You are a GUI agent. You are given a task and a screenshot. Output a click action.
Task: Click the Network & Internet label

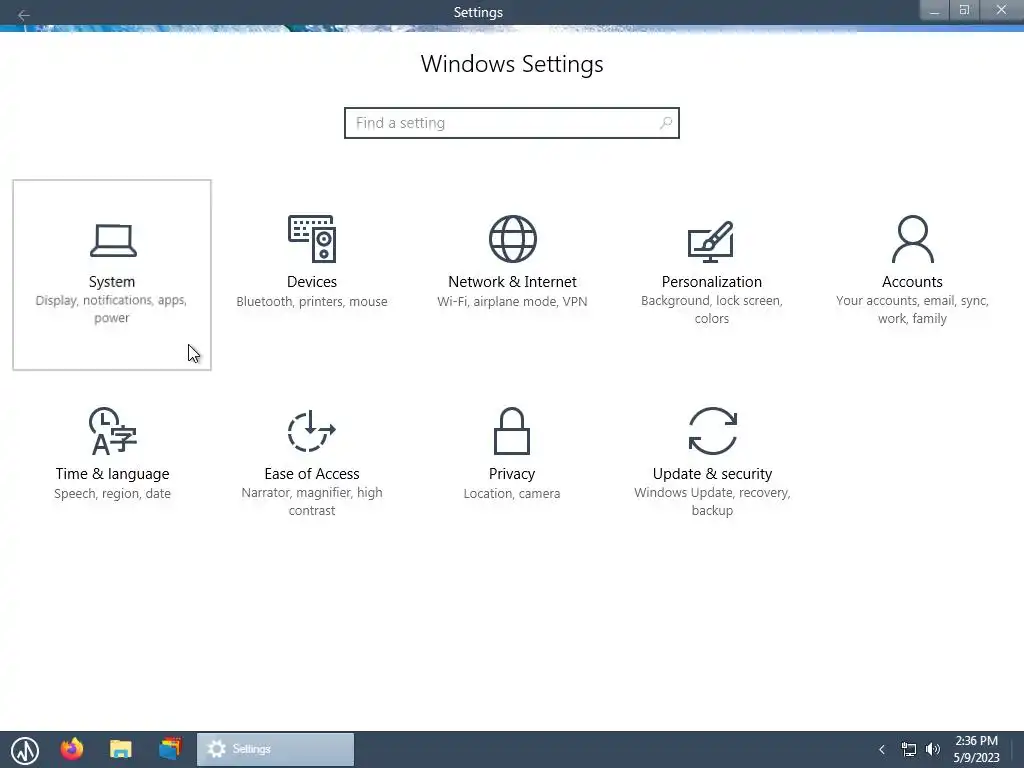513,281
